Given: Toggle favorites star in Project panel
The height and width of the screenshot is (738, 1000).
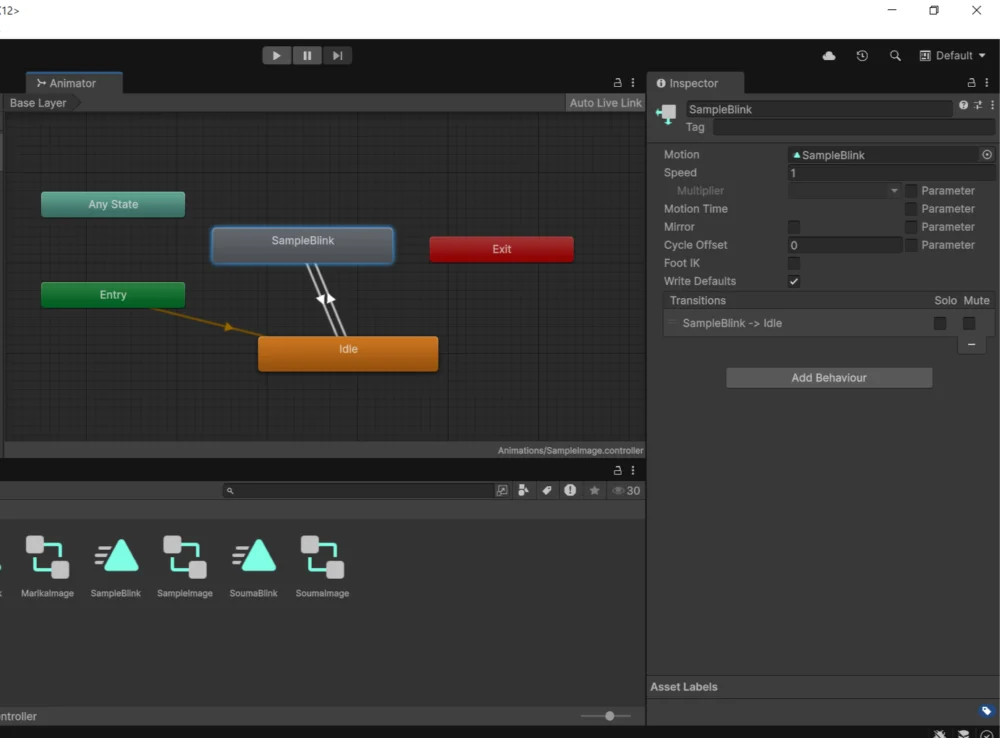Looking at the screenshot, I should [x=595, y=491].
